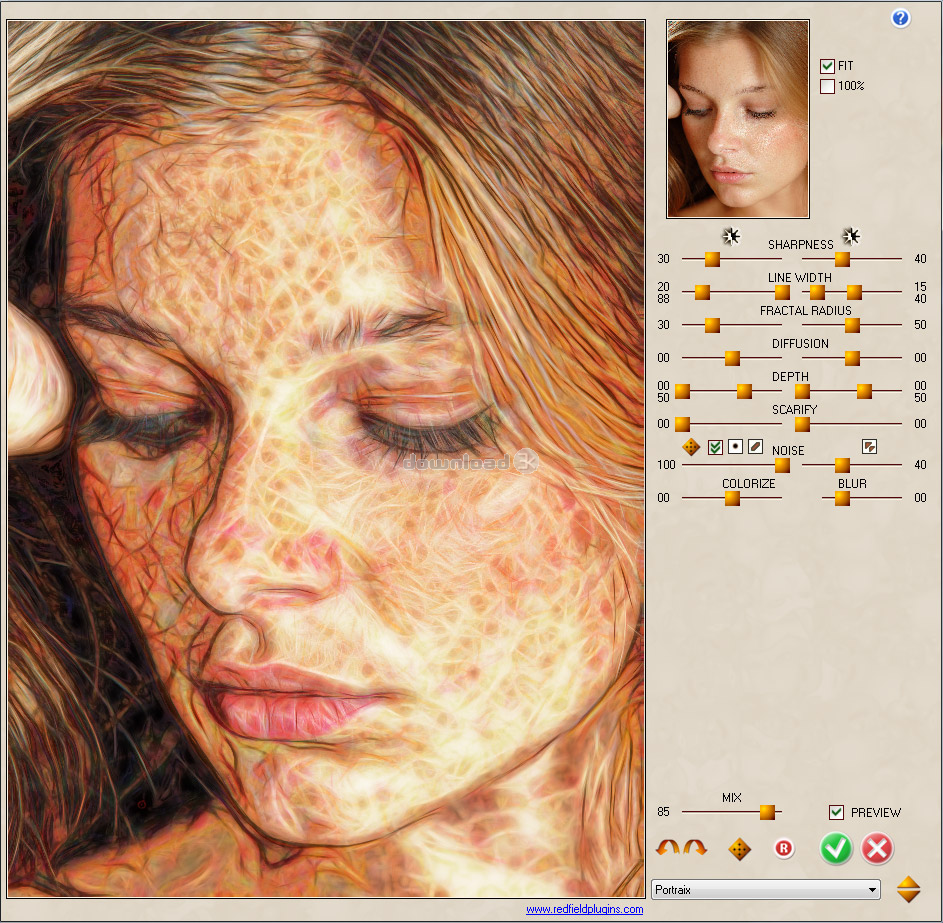Click the right starburst icon above Sharpness
This screenshot has height=923, width=943.
[x=851, y=236]
